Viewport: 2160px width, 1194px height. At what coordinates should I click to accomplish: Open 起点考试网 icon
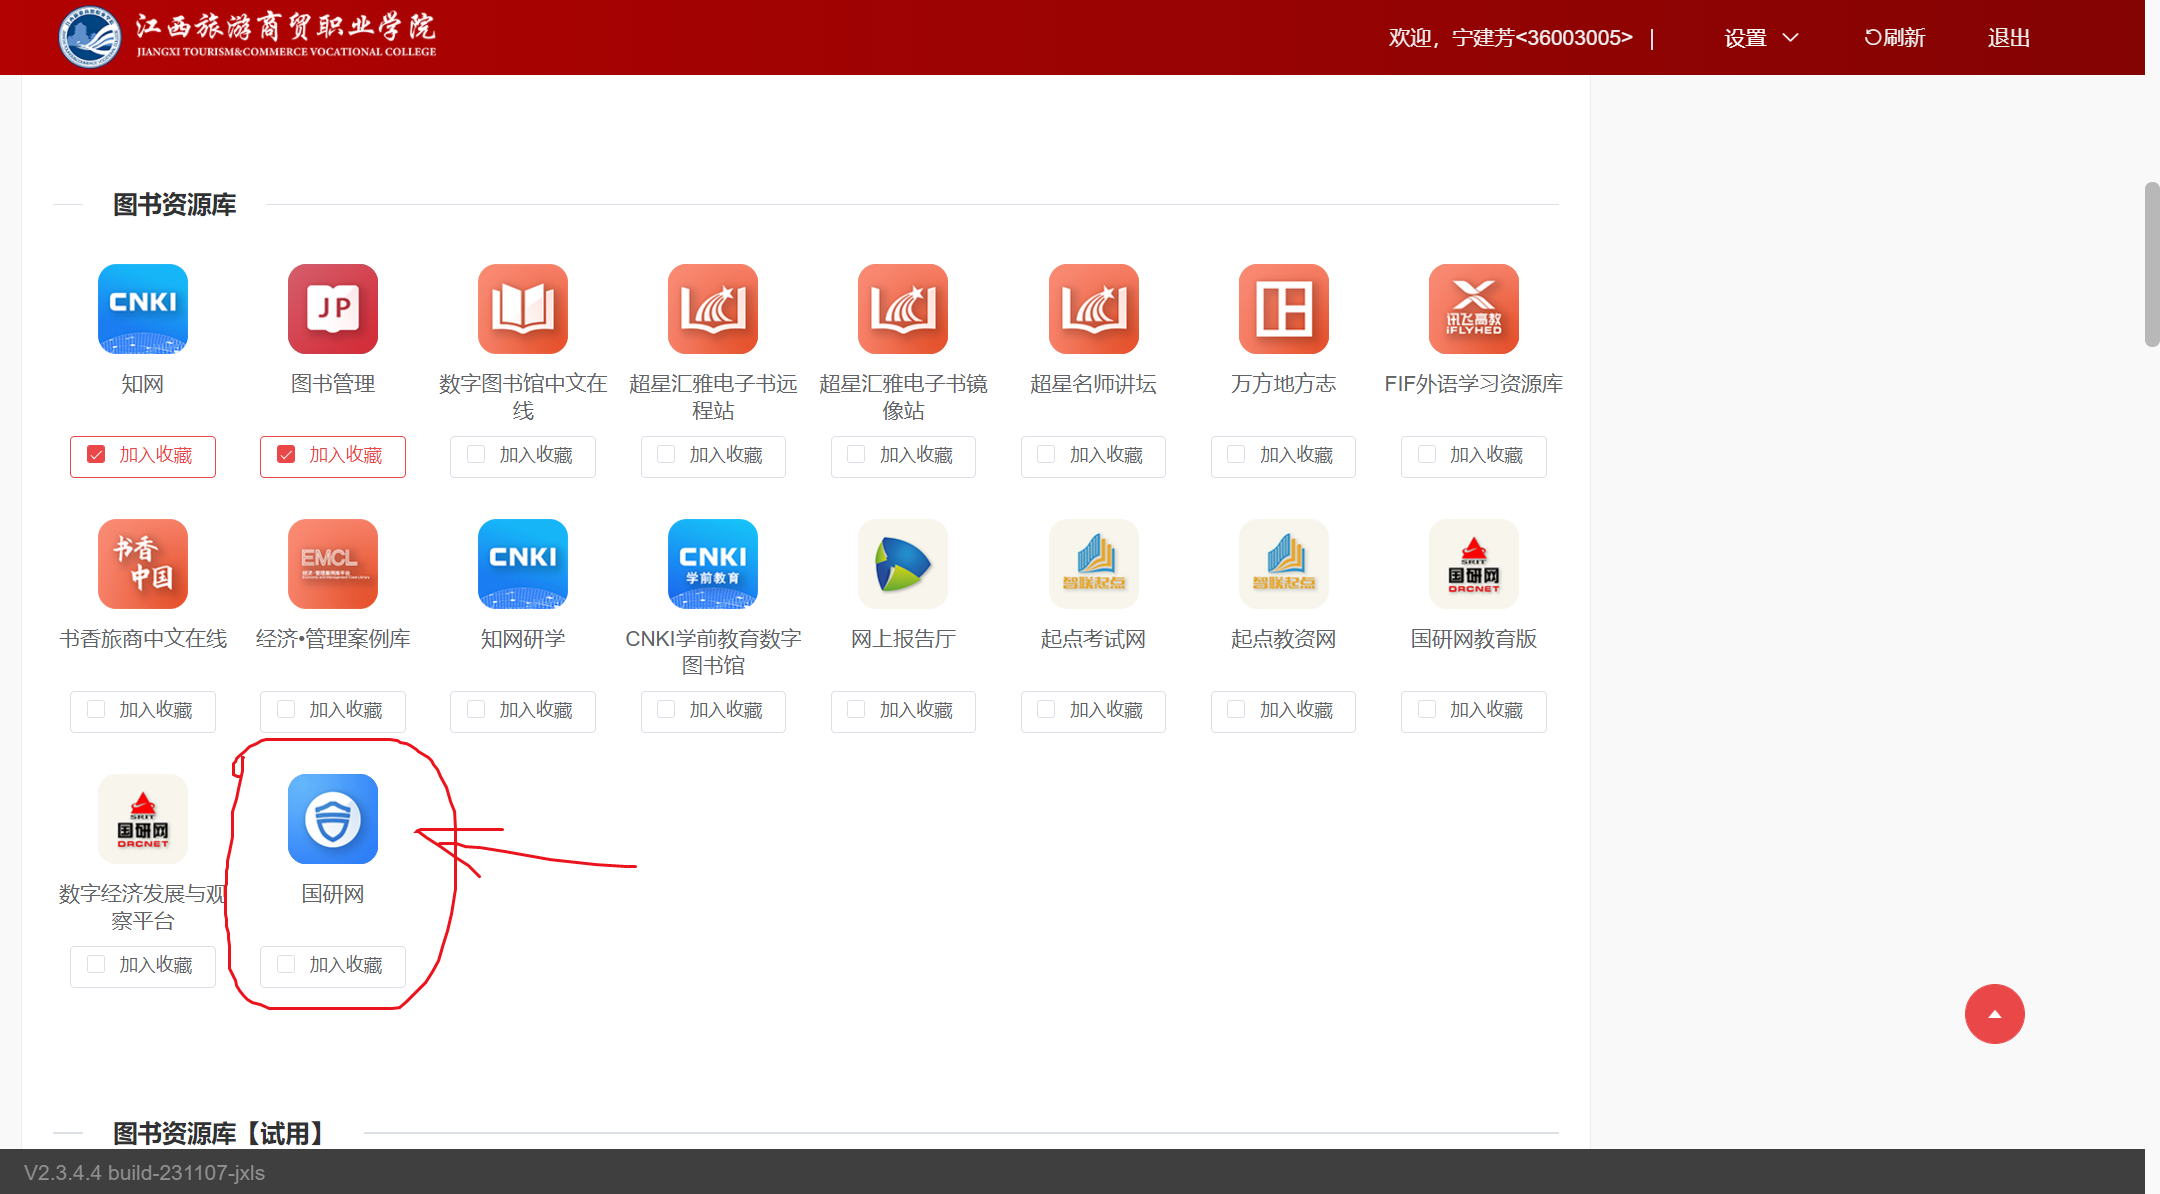(1094, 564)
